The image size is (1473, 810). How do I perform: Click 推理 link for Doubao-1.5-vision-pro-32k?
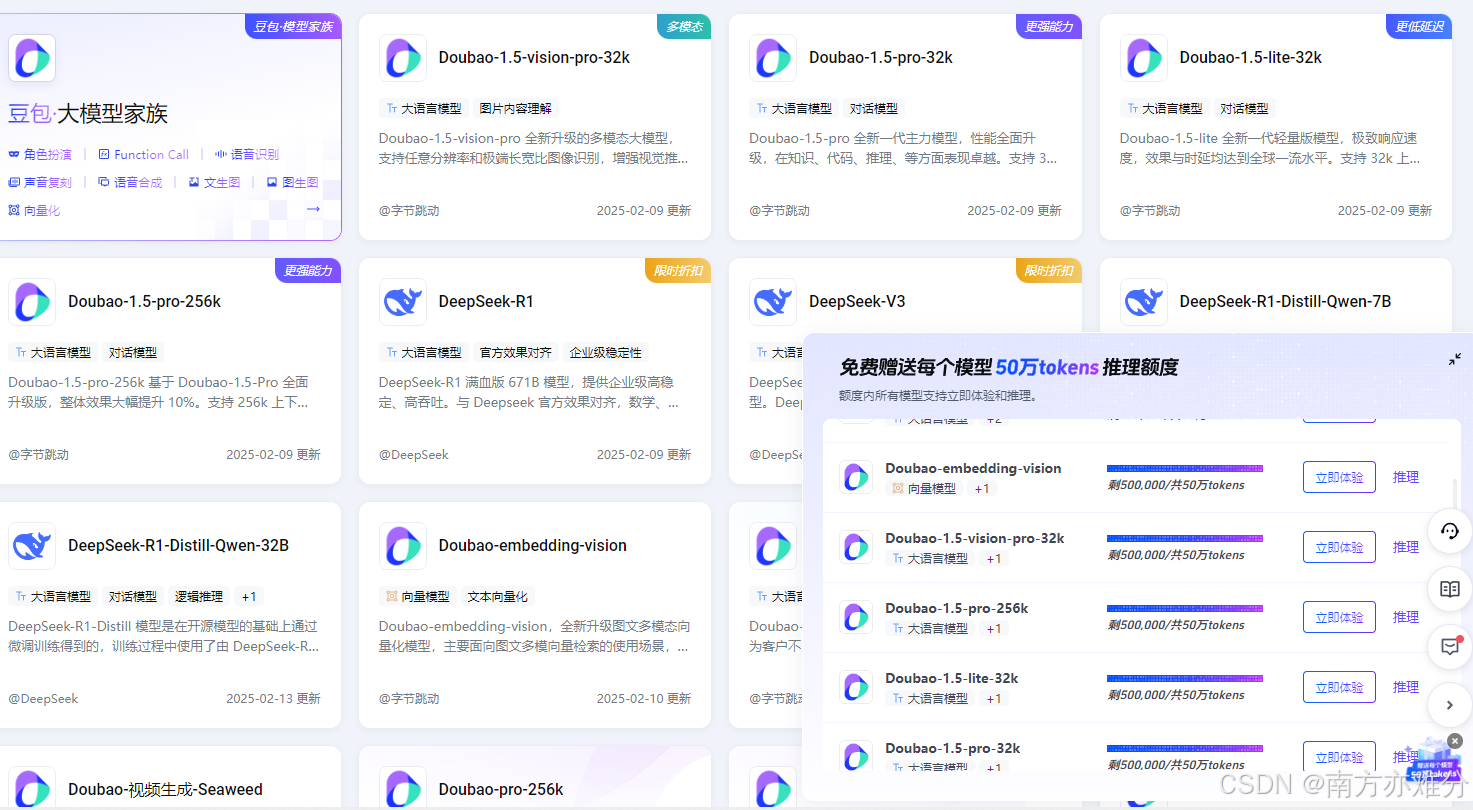click(1406, 547)
